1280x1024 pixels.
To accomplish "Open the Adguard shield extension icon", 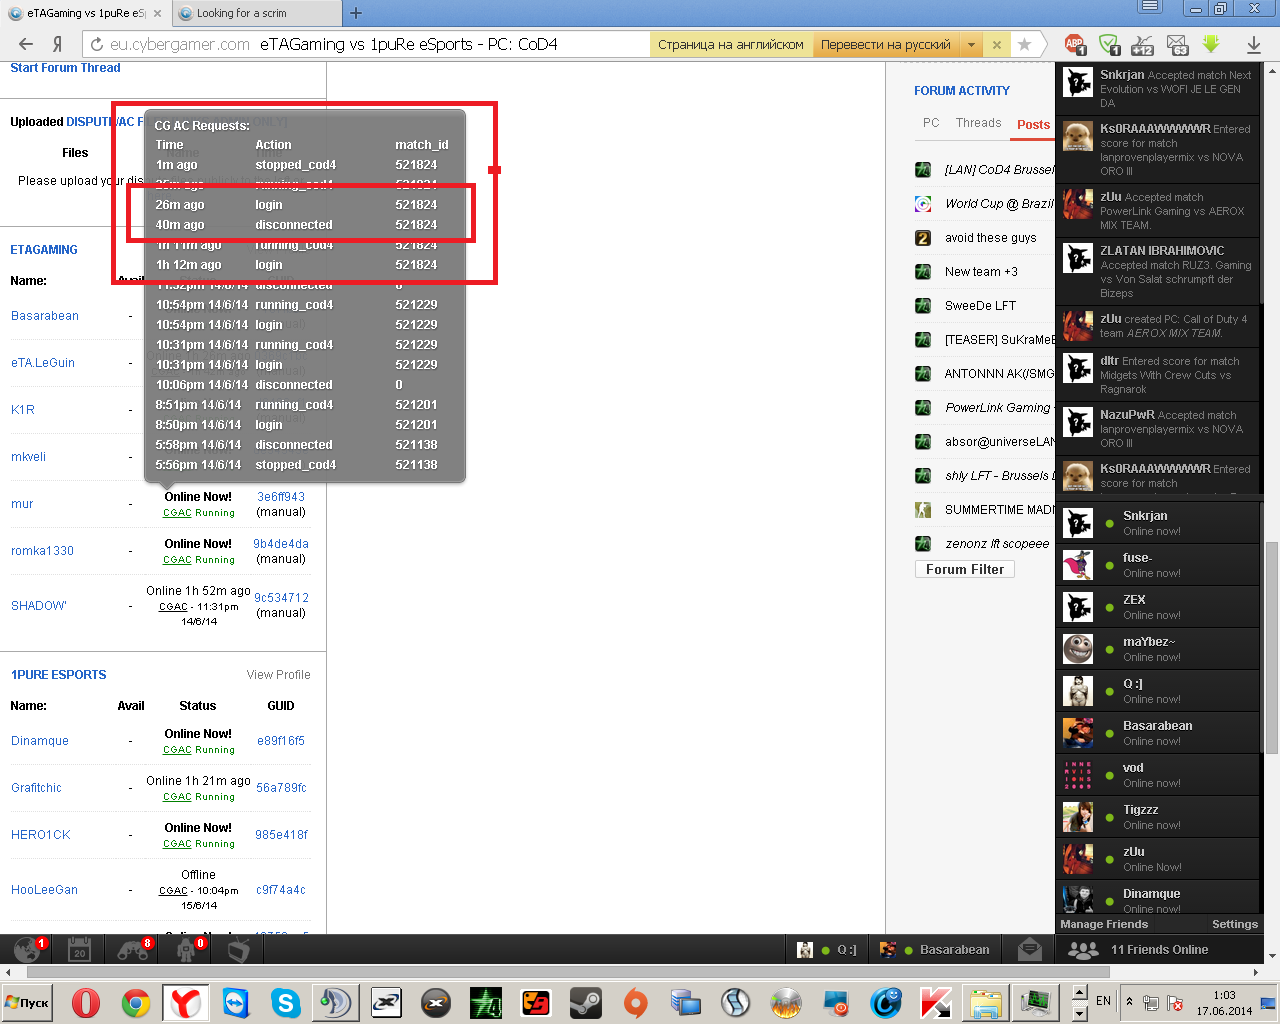I will pyautogui.click(x=1109, y=44).
